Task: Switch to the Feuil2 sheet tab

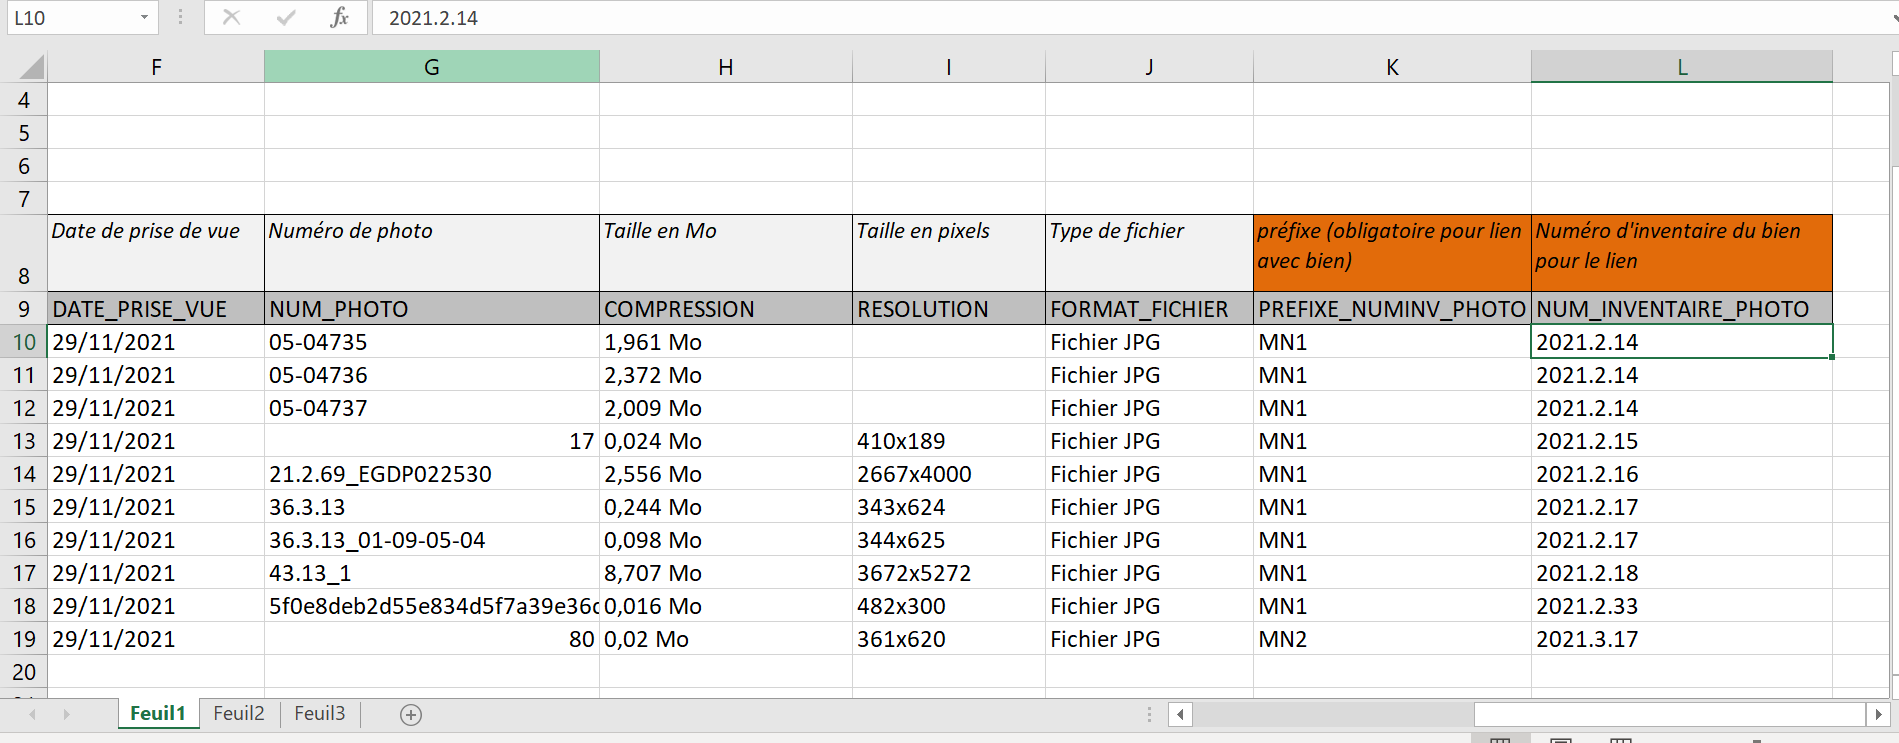Action: tap(239, 713)
